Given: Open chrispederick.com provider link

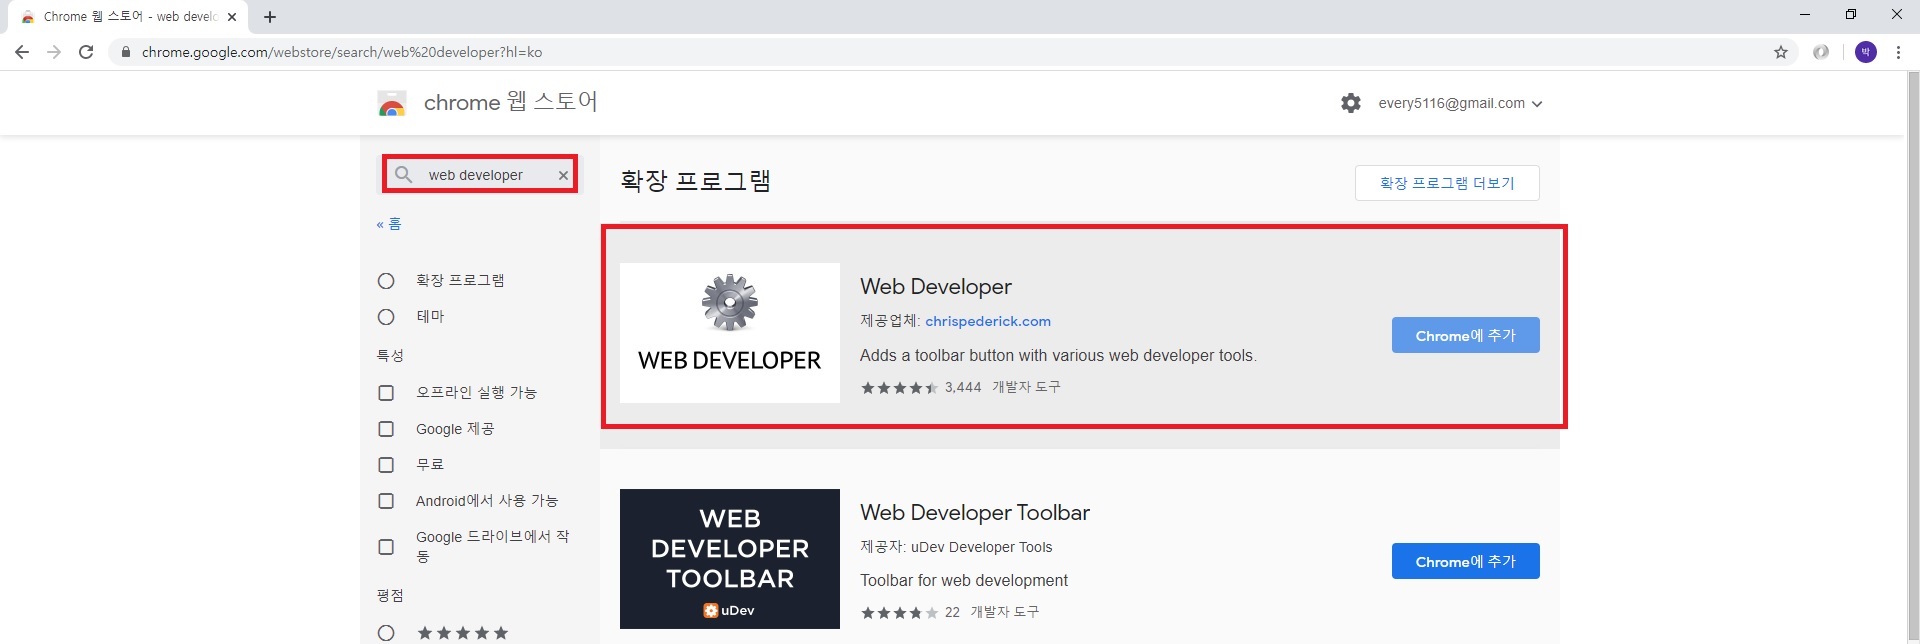Looking at the screenshot, I should pos(988,321).
